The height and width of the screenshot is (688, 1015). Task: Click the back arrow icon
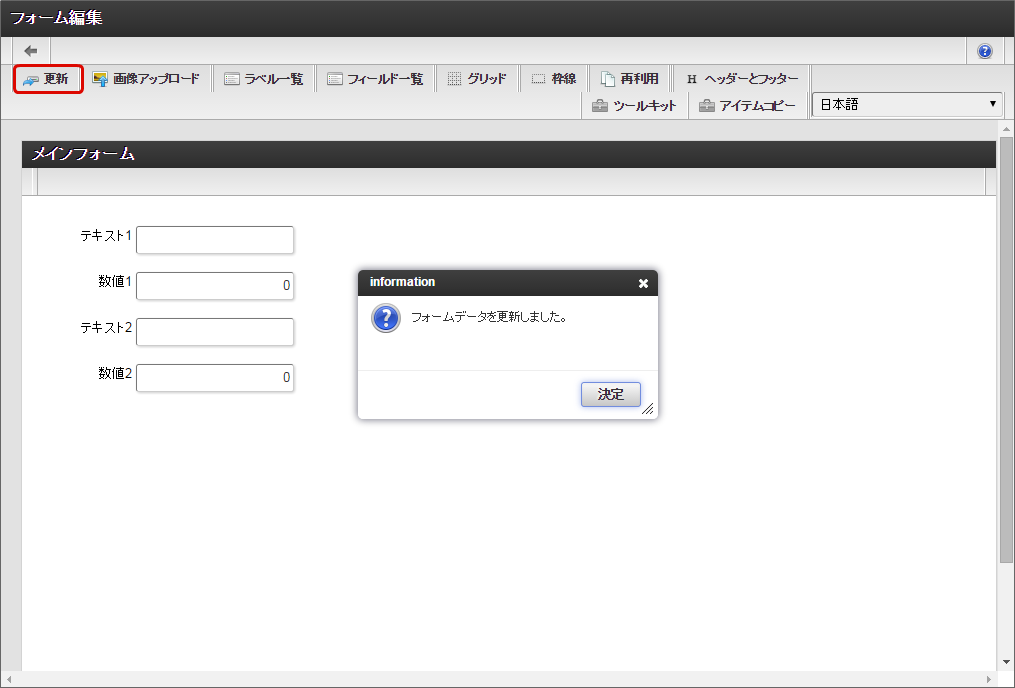pyautogui.click(x=31, y=51)
